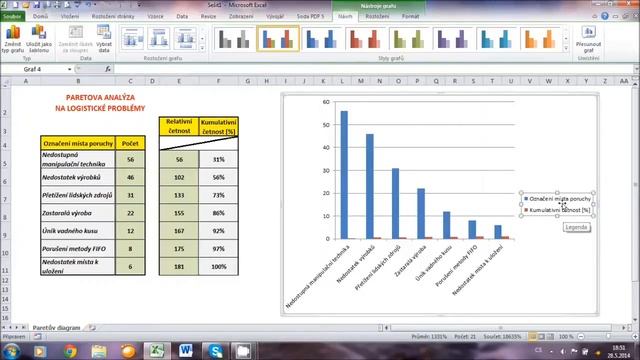The height and width of the screenshot is (360, 640).
Task: Select the Kumulativní četnost [%] header cell
Action: [x=218, y=127]
